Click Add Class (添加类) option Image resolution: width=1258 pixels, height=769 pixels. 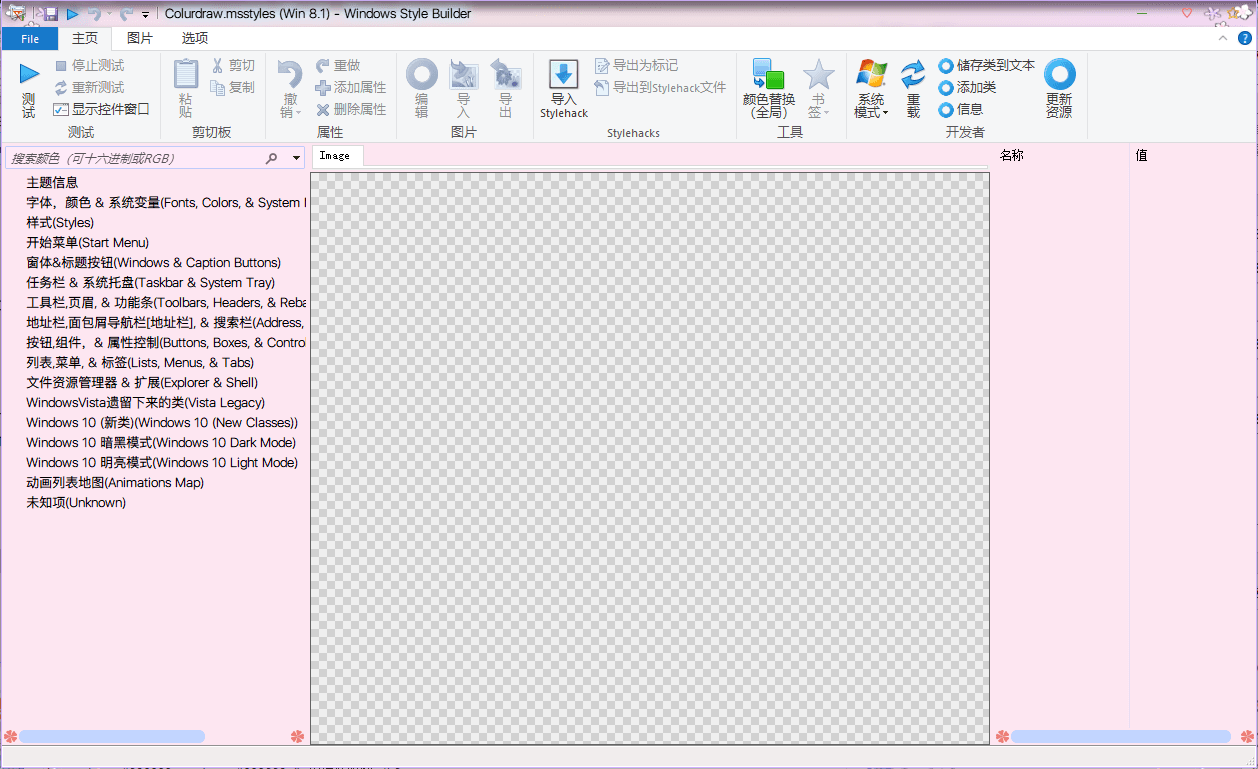pyautogui.click(x=967, y=87)
